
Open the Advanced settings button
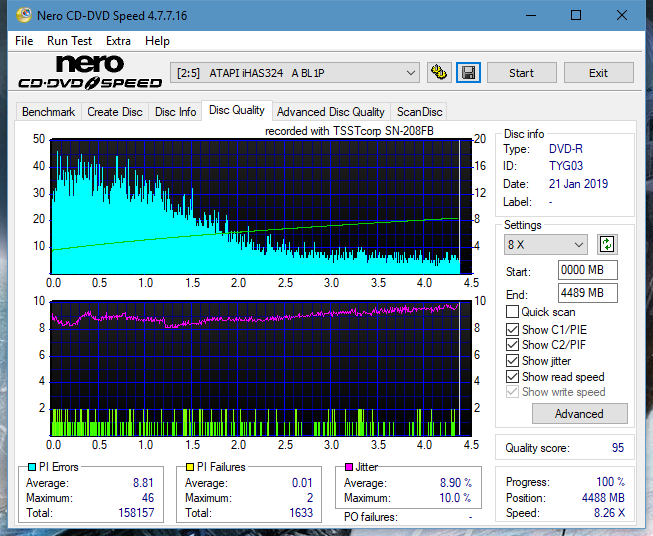coord(579,414)
